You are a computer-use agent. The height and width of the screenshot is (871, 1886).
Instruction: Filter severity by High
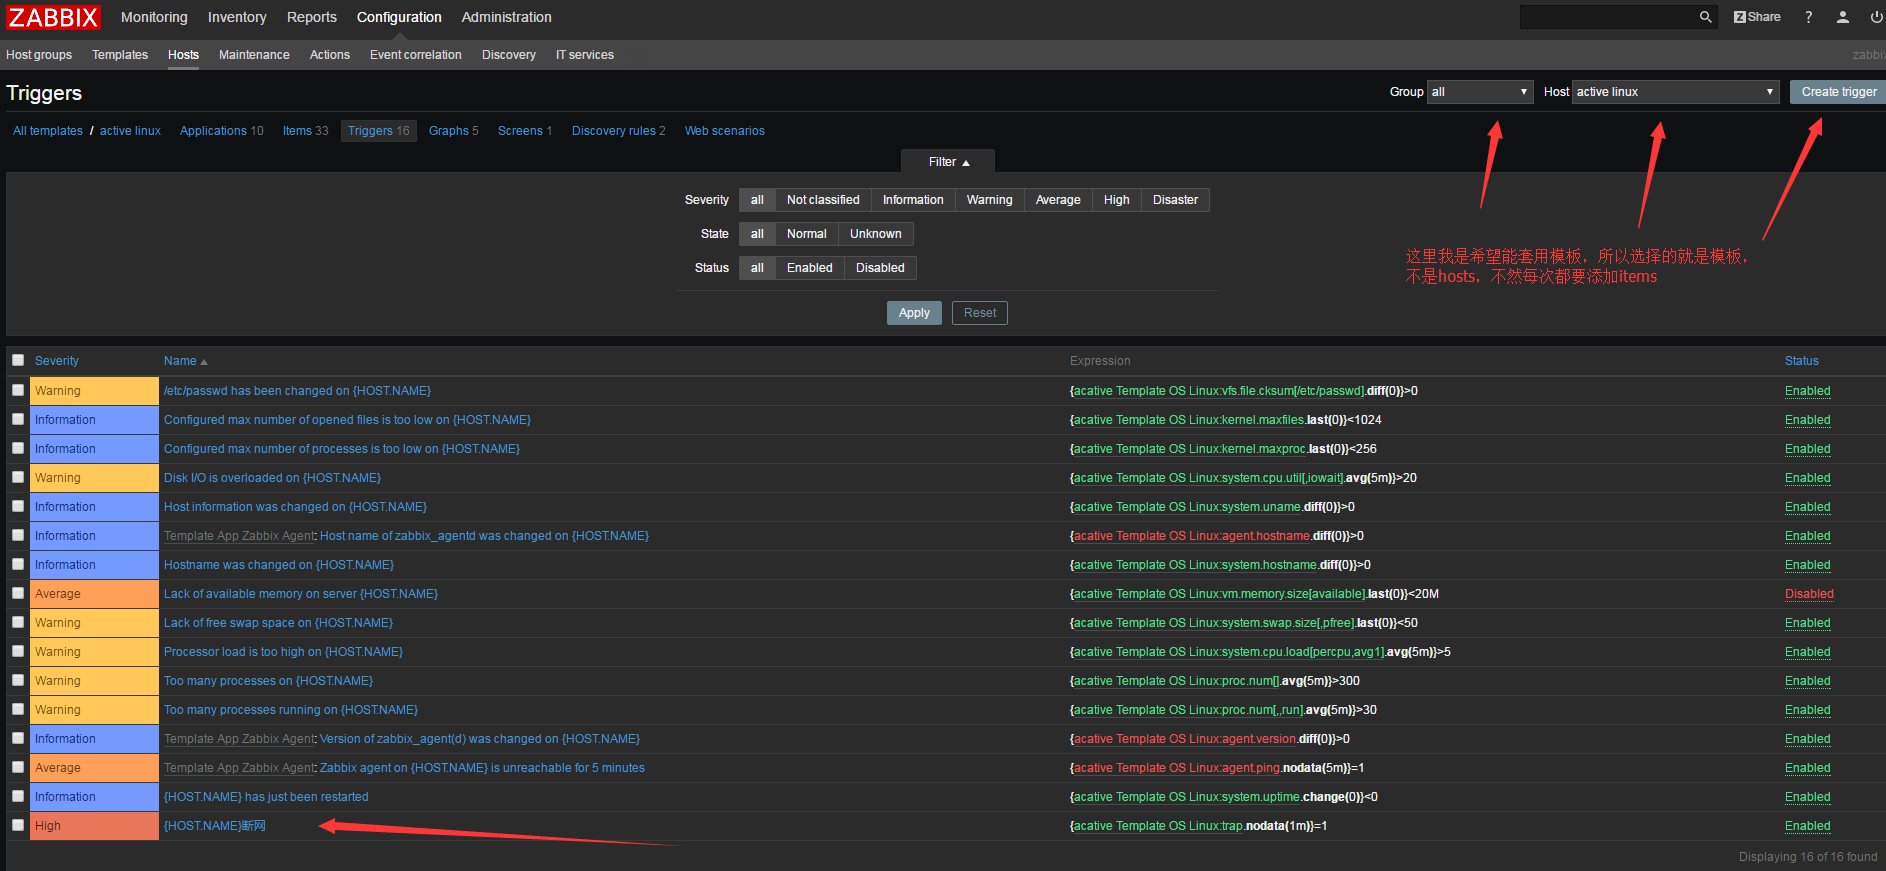[x=1117, y=200]
